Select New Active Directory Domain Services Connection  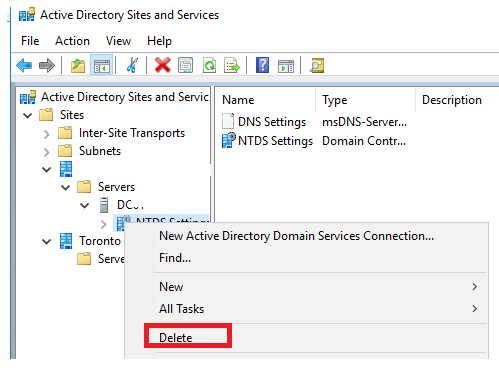(x=296, y=236)
